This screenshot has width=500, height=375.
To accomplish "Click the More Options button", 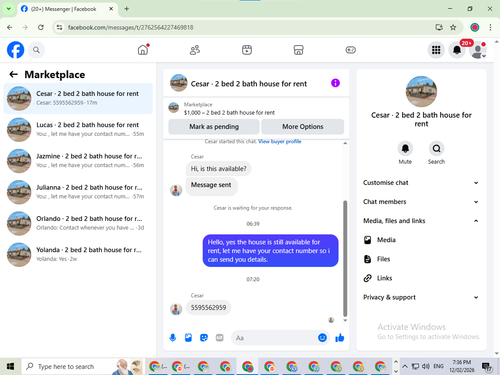I will [303, 127].
